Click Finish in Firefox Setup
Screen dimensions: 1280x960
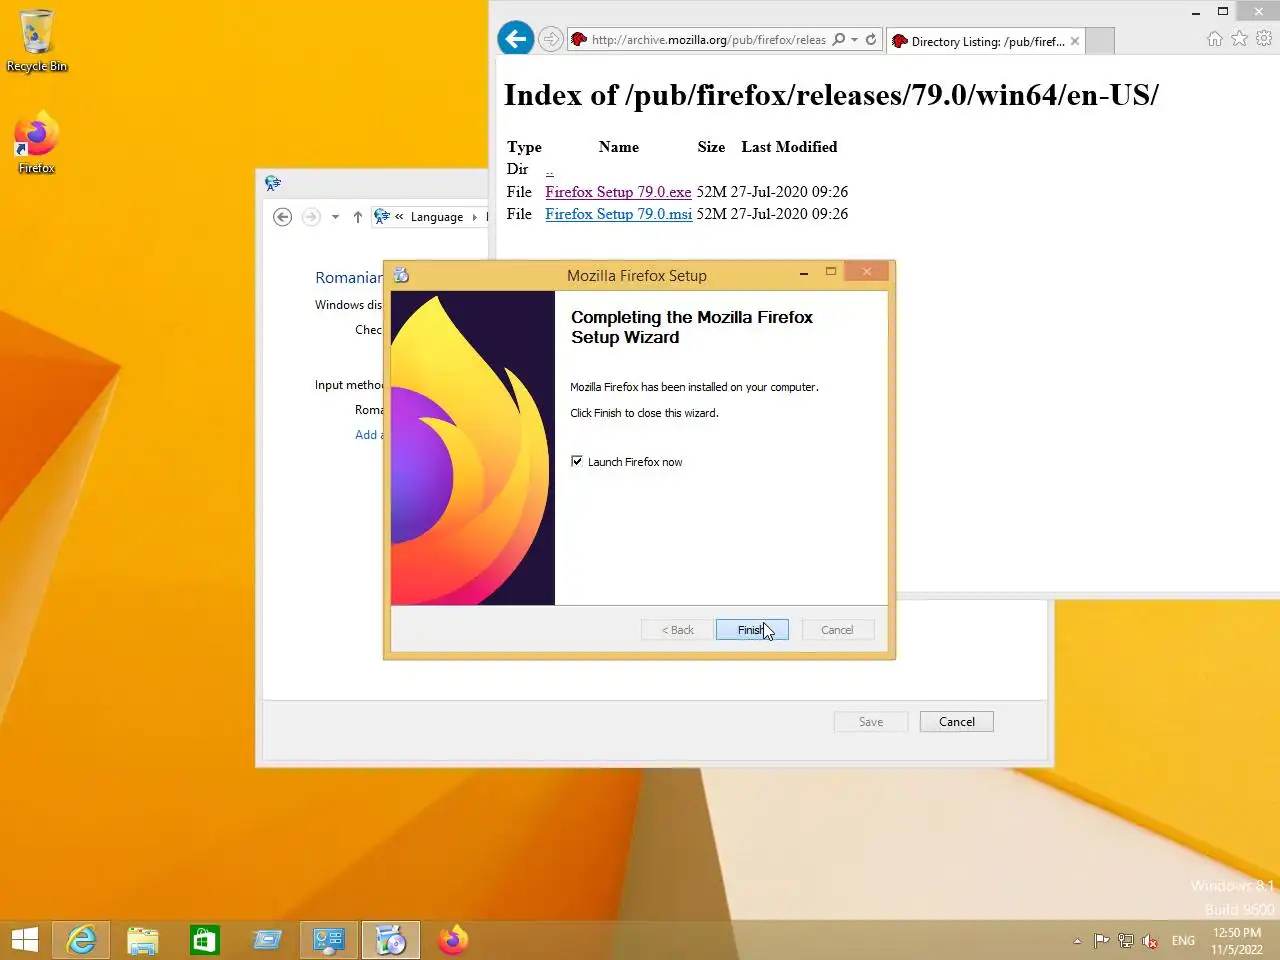coord(752,630)
